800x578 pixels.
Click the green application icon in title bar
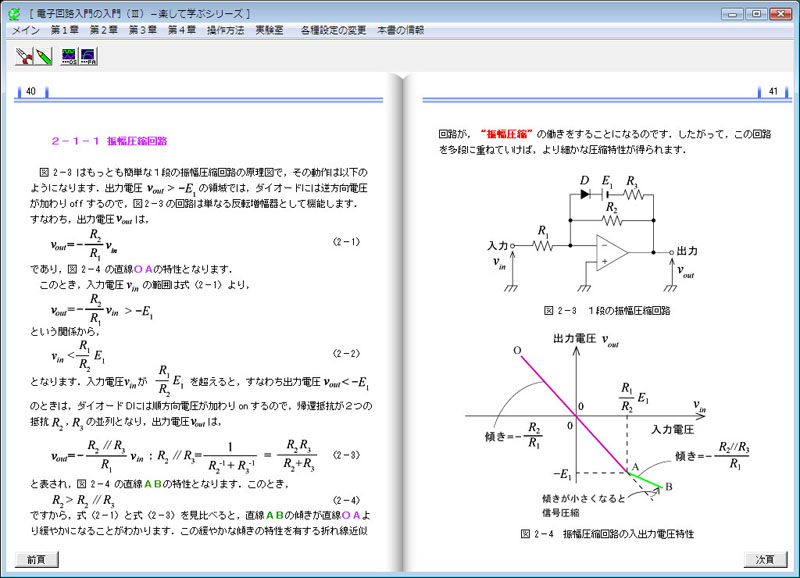click(x=14, y=14)
